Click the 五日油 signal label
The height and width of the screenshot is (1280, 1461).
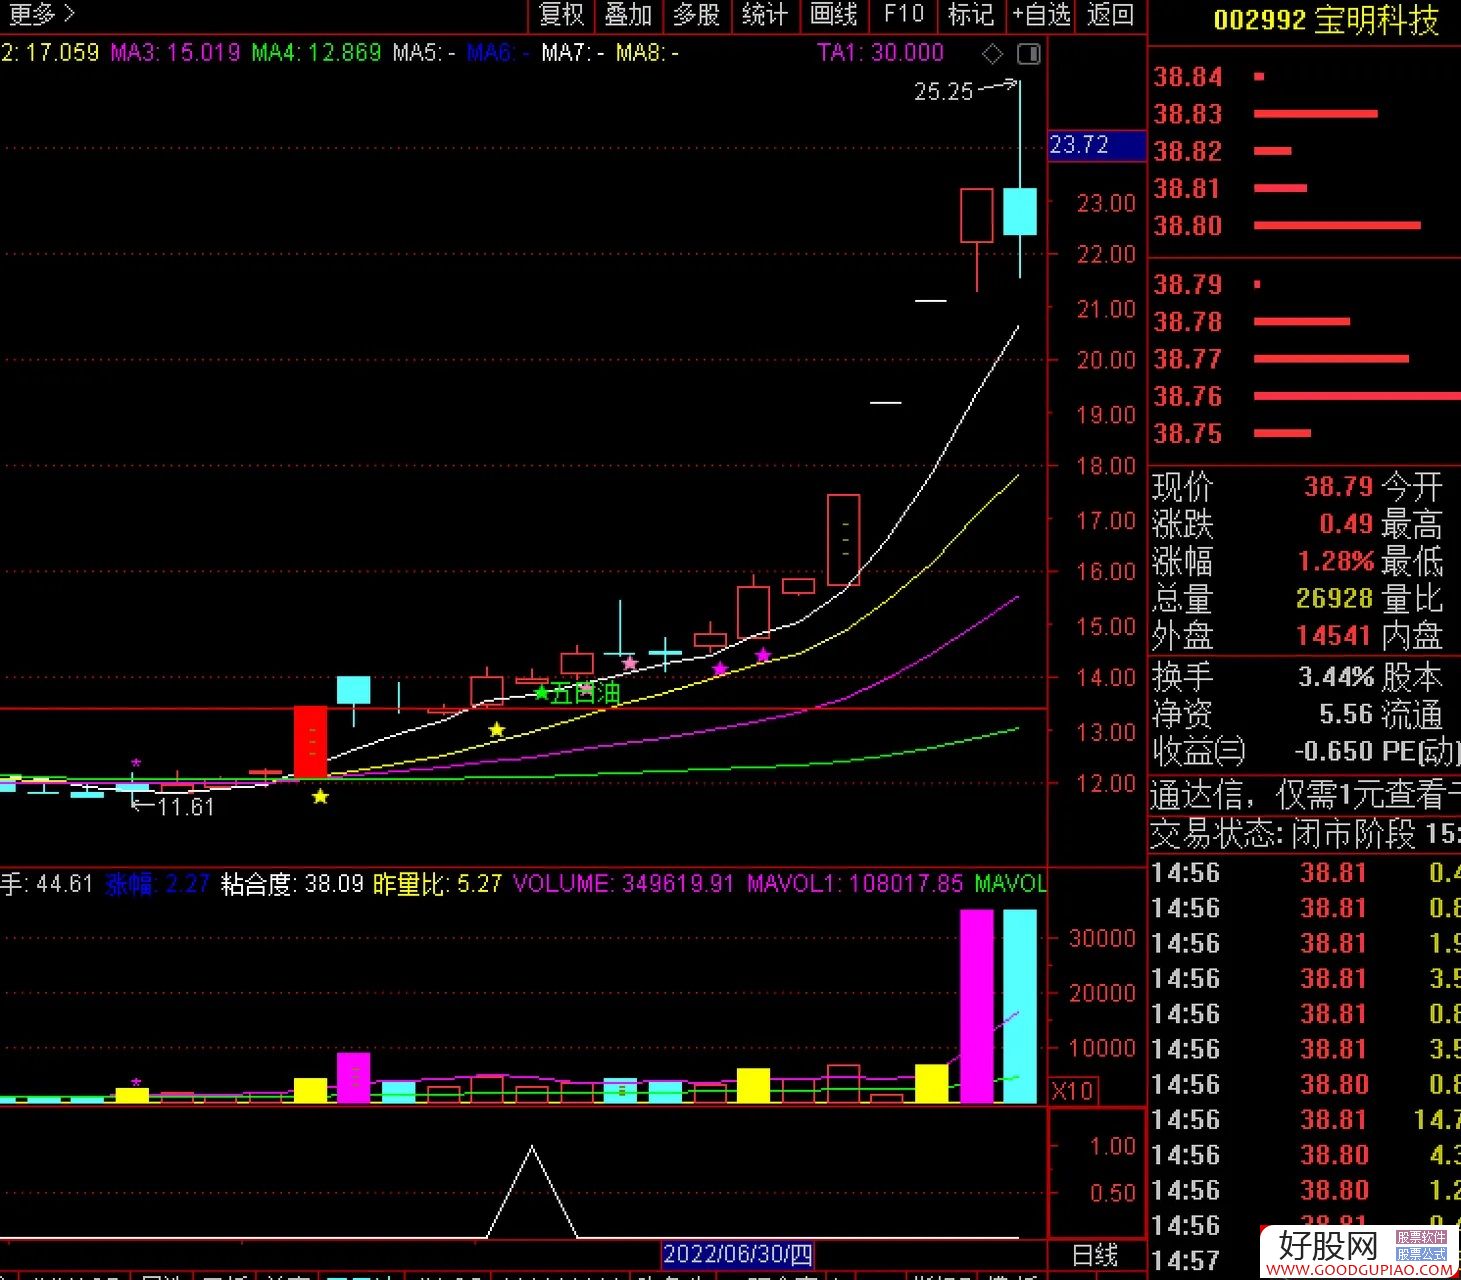pyautogui.click(x=586, y=693)
